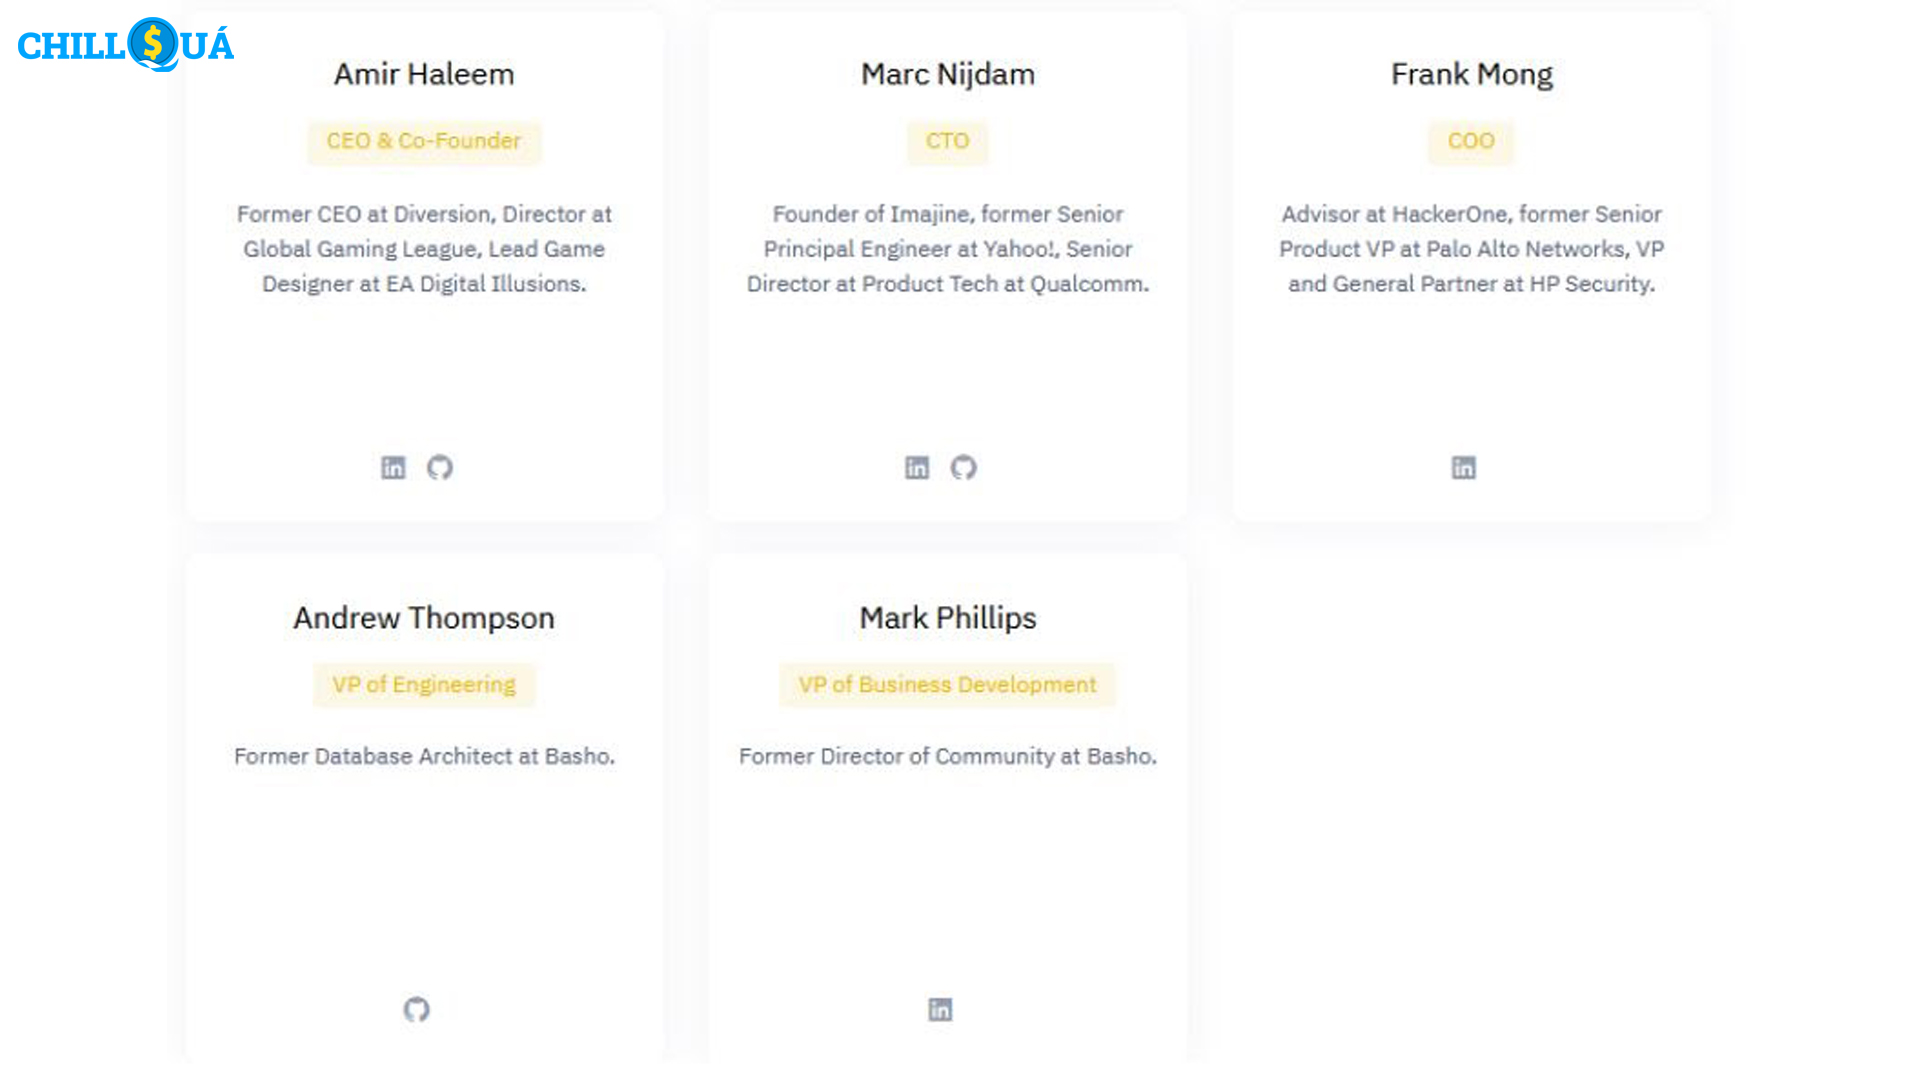Open Marc Nijdam's GitHub icon
The image size is (1920, 1080).
point(964,468)
